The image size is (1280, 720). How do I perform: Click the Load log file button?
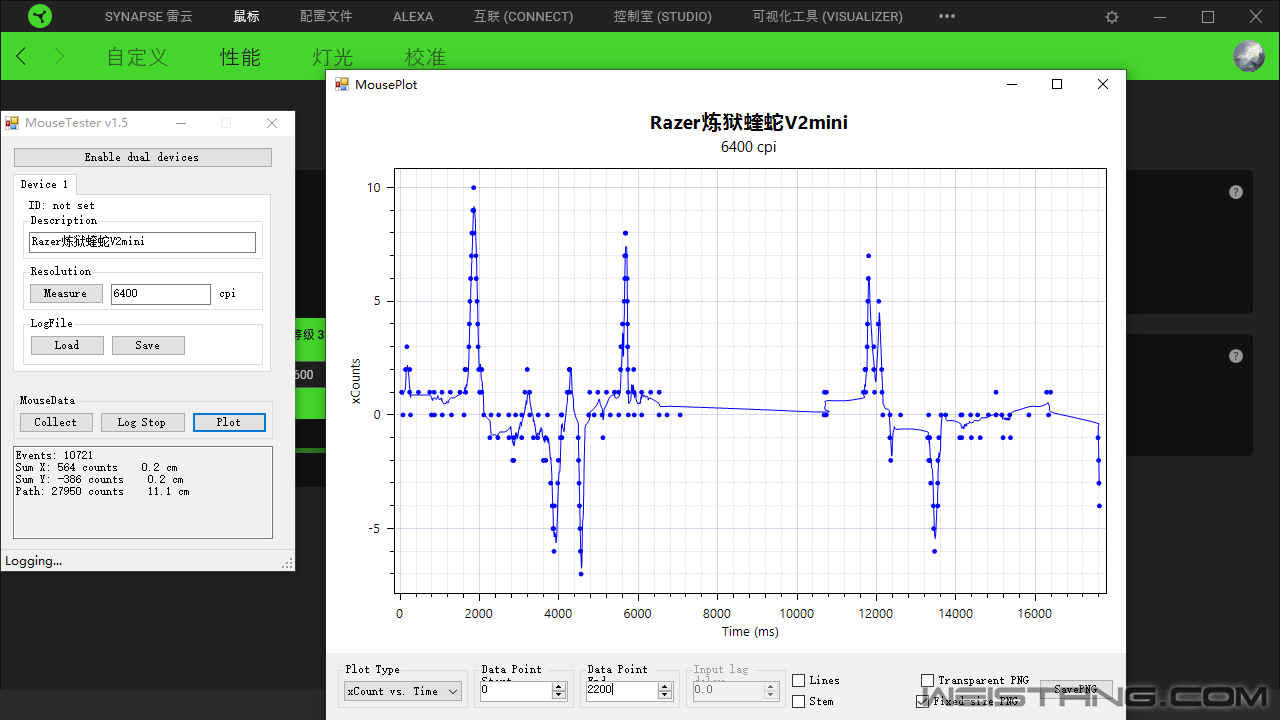pyautogui.click(x=67, y=345)
